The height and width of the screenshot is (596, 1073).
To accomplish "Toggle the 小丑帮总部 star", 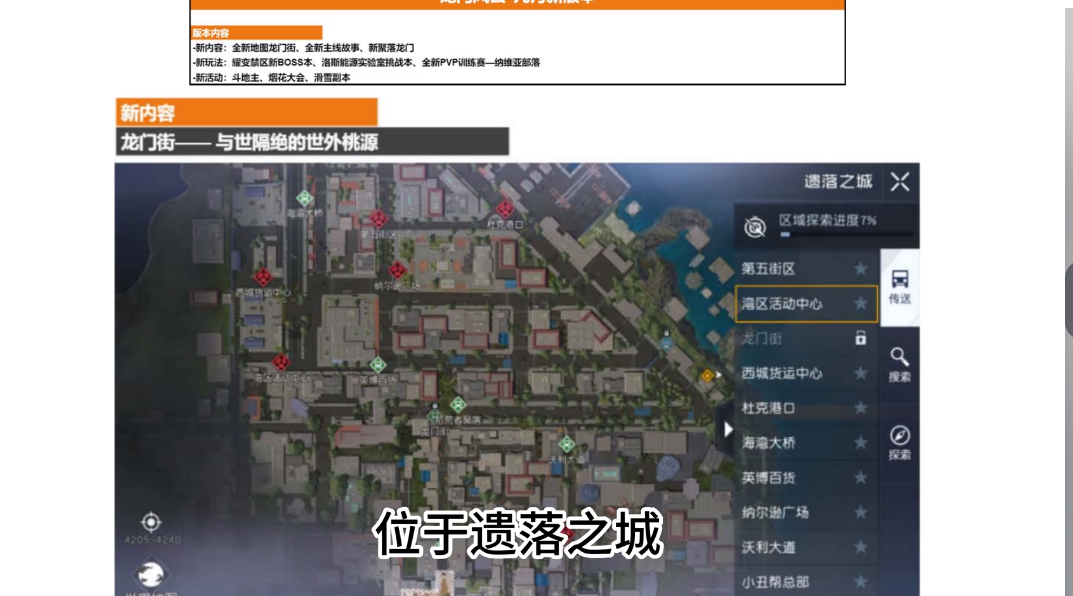I will coord(861,582).
